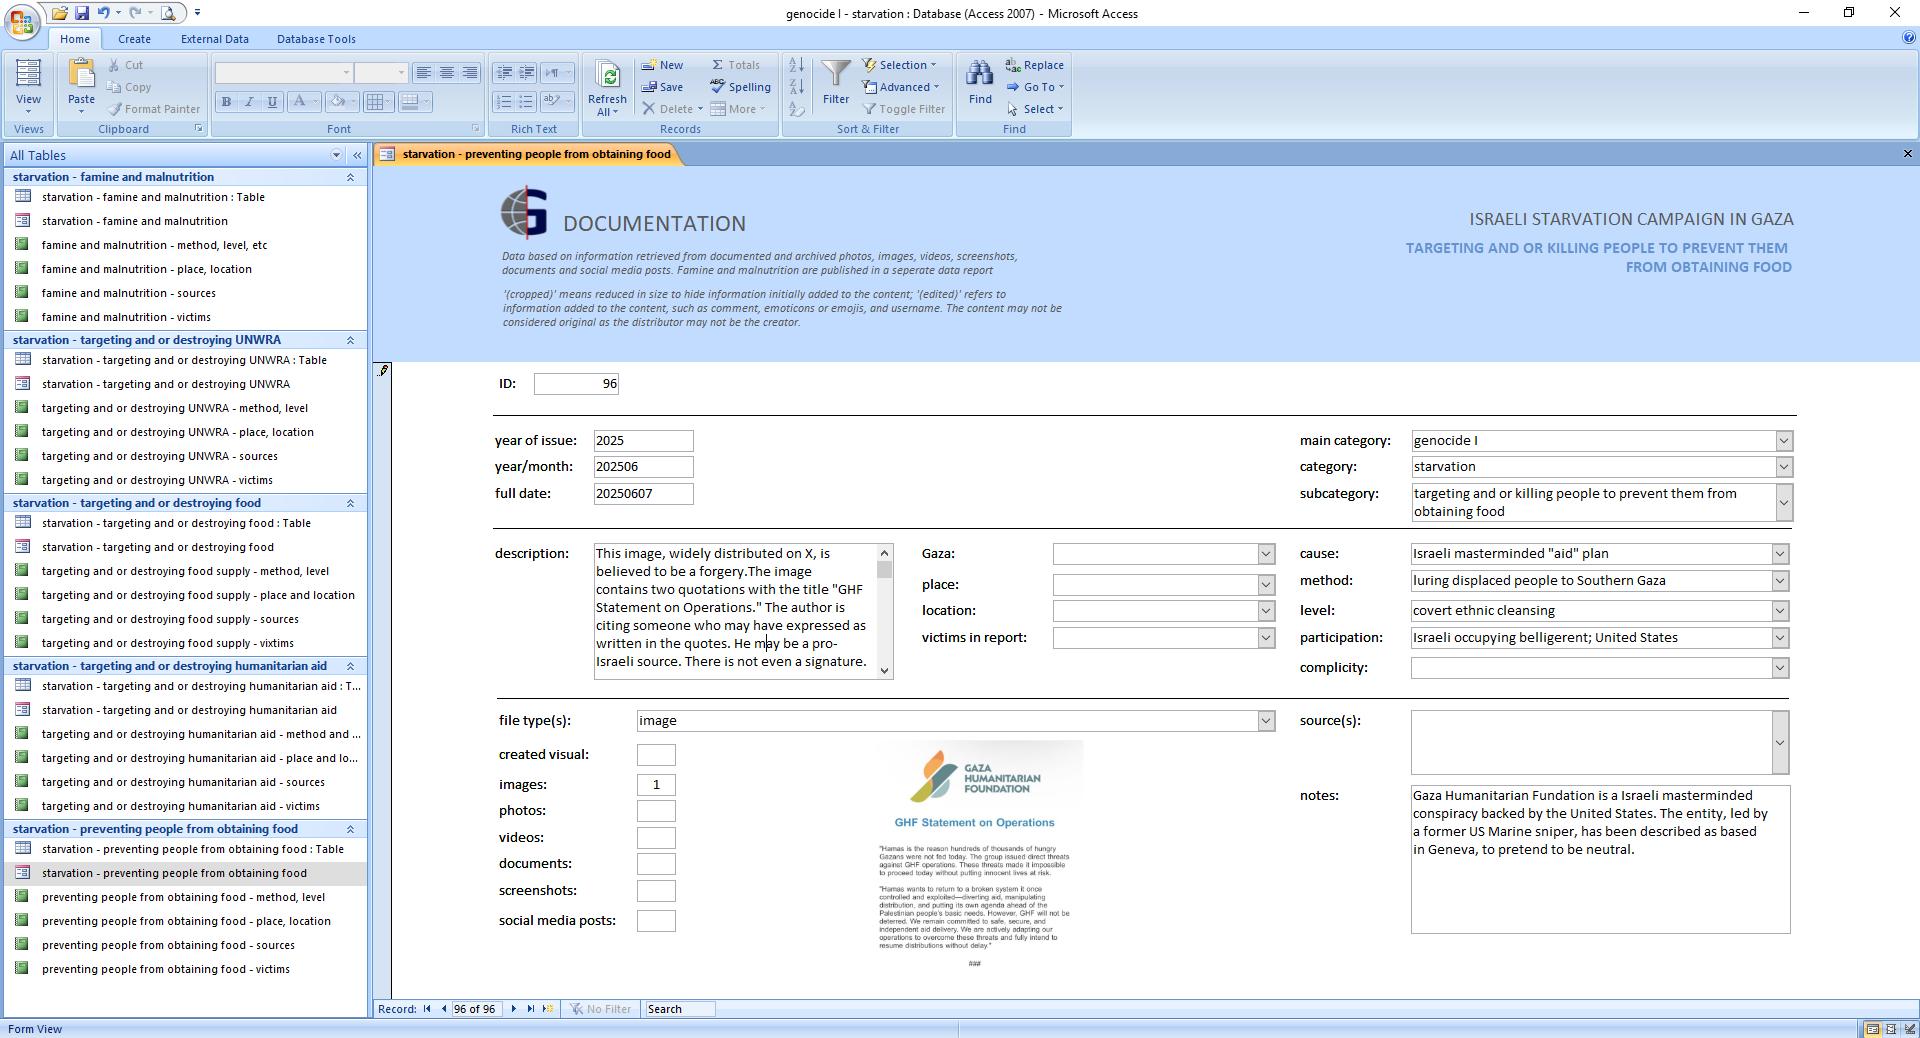Collapse famine and malnutrition group

350,177
